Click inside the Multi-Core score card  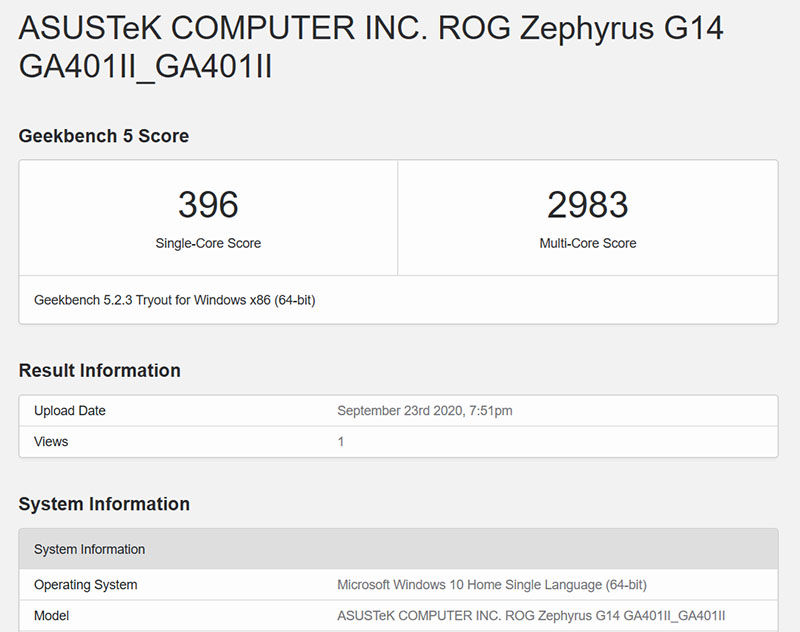point(588,219)
